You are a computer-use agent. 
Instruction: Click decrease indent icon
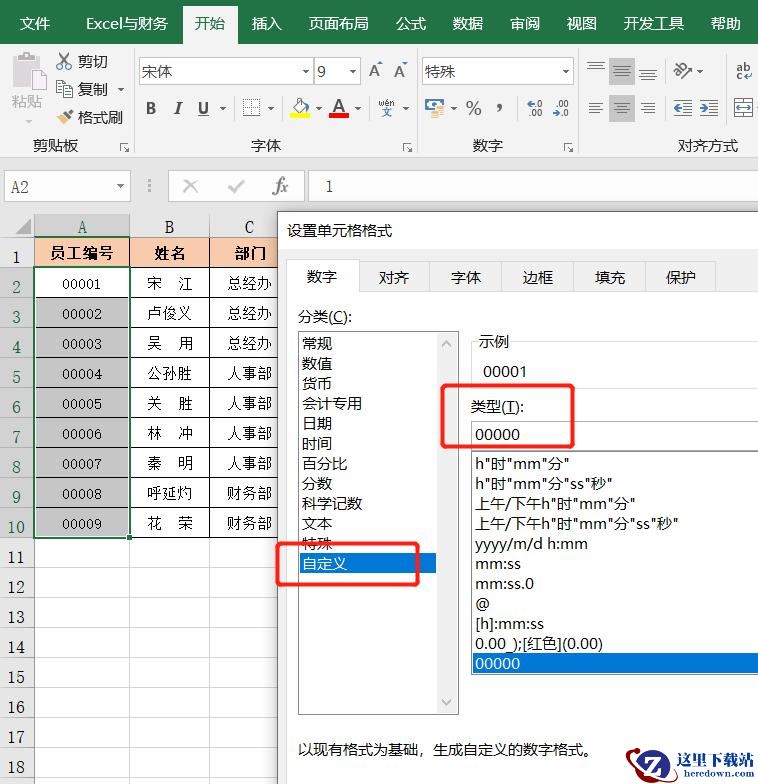tap(682, 108)
